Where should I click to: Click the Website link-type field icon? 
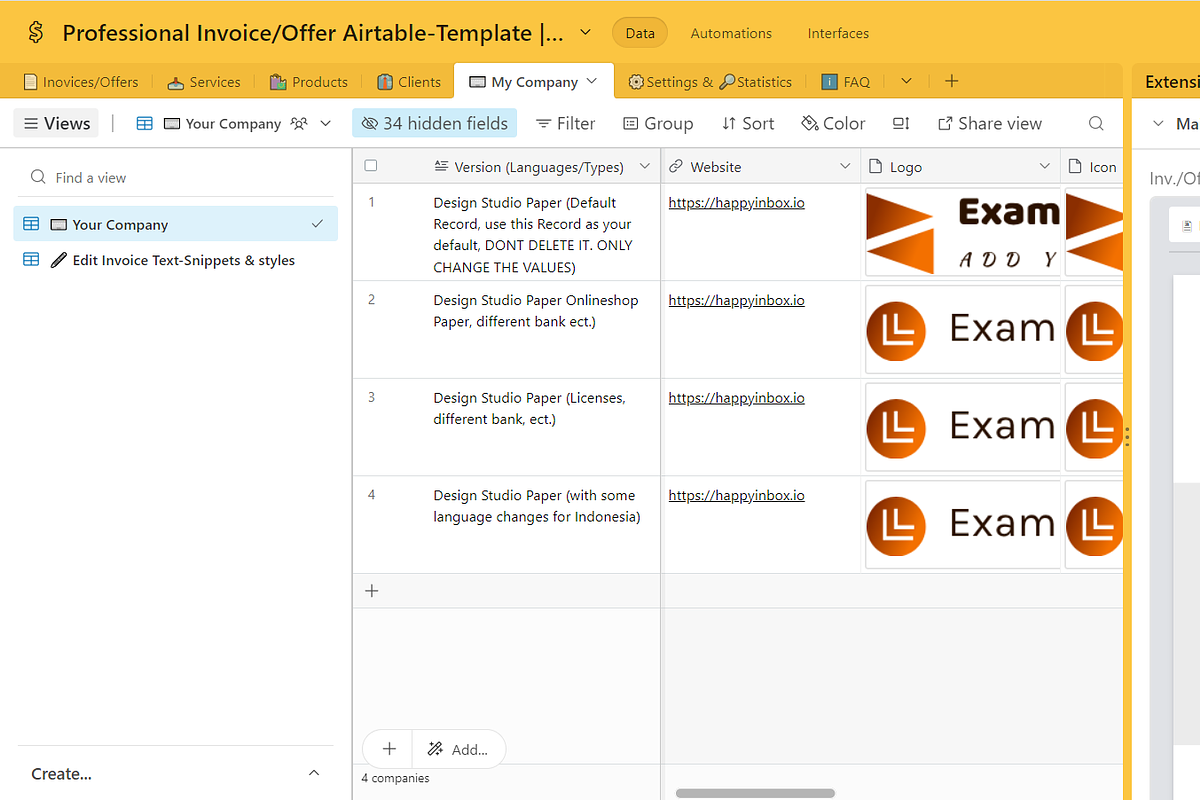click(676, 167)
